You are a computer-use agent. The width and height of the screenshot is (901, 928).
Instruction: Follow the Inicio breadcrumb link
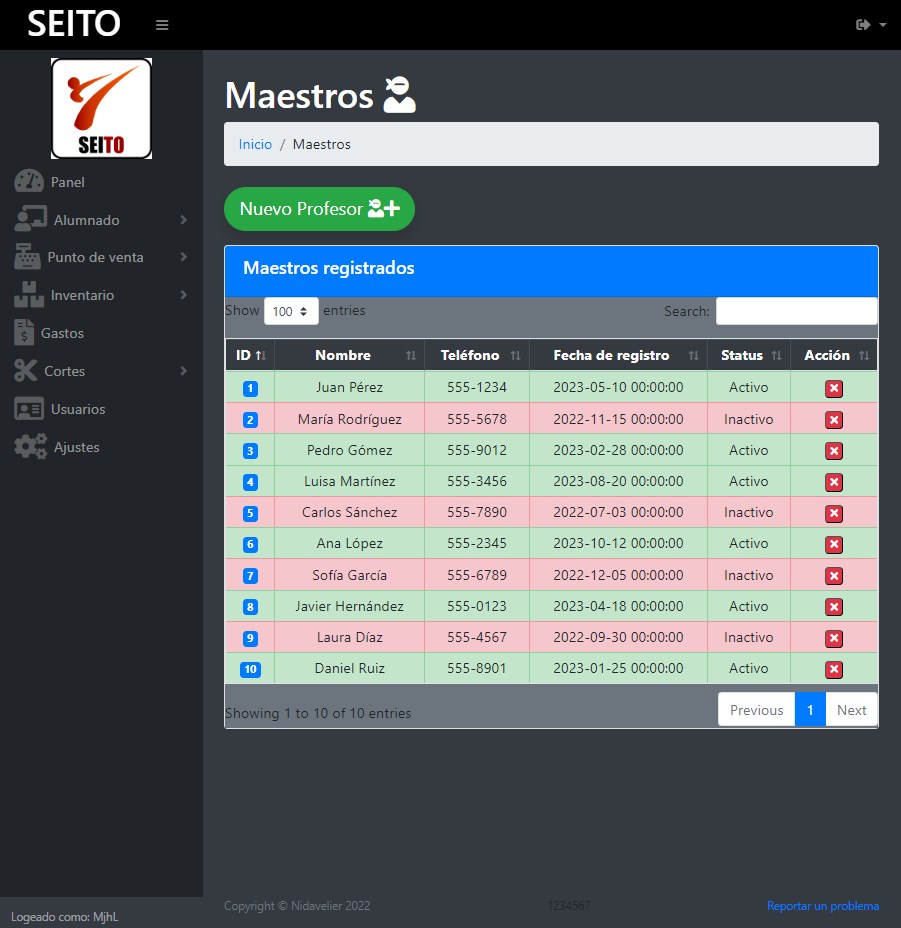[x=255, y=144]
